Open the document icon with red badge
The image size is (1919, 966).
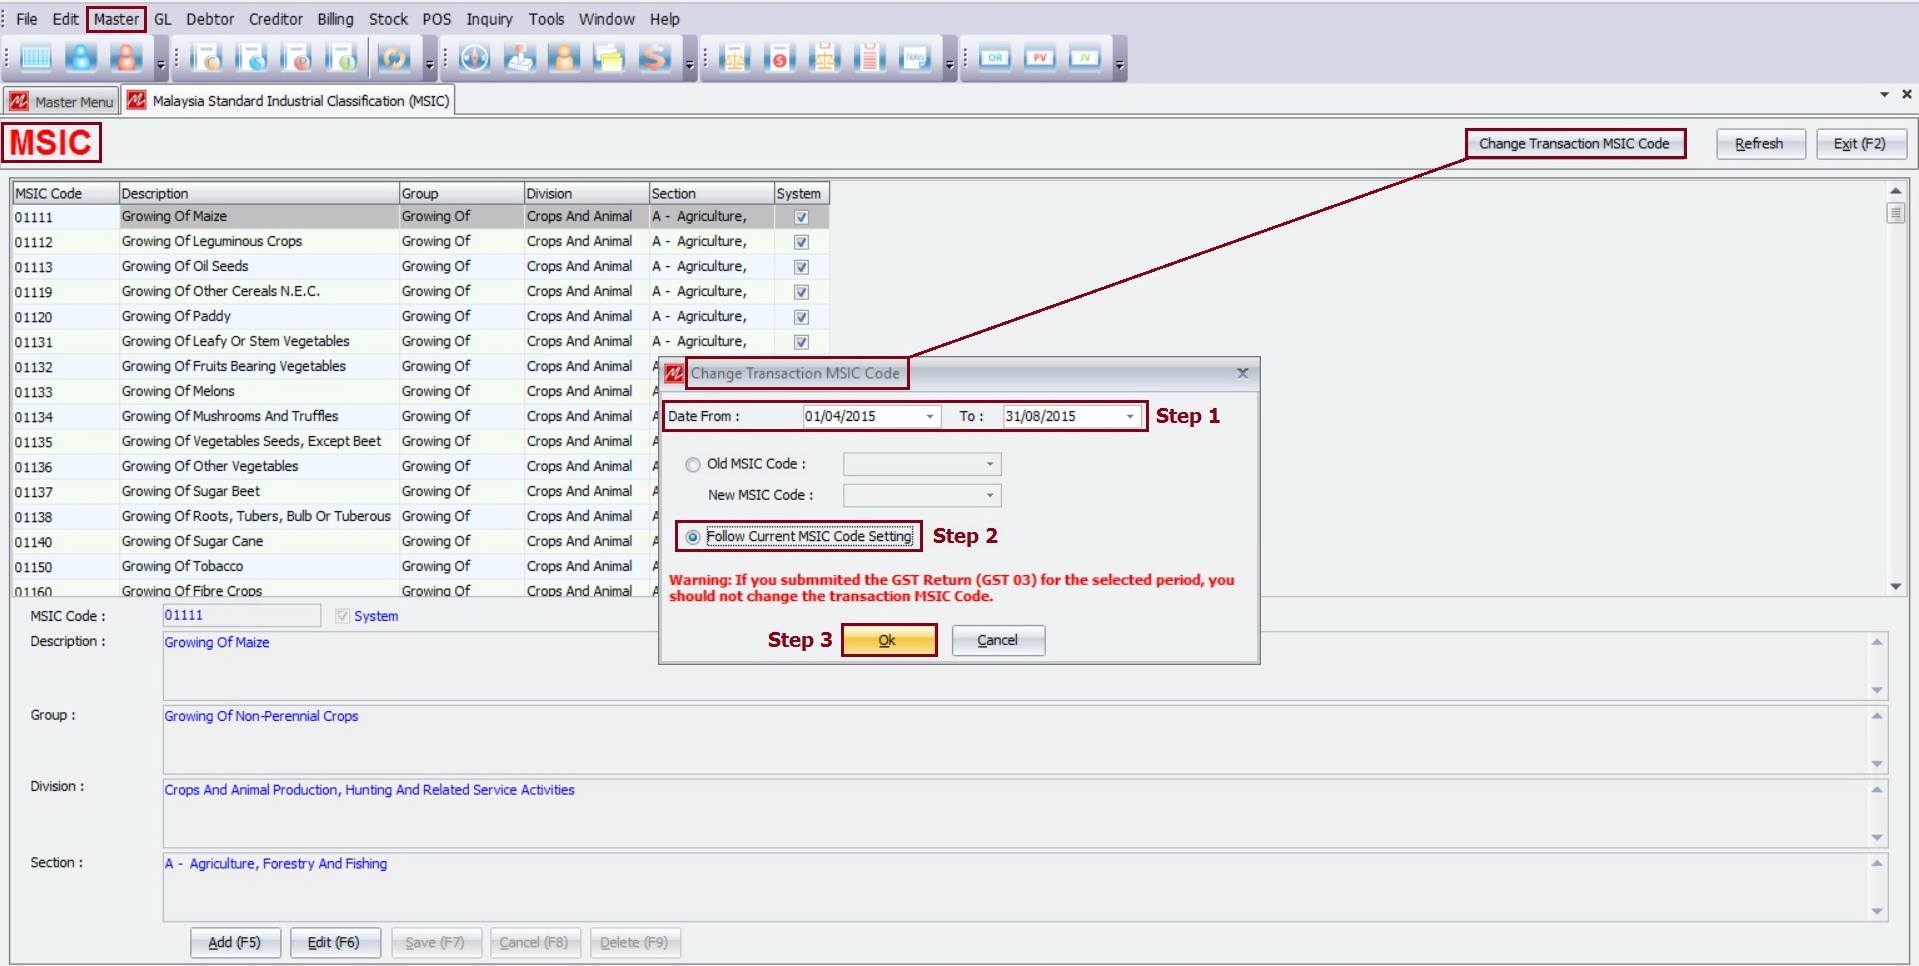tap(298, 58)
